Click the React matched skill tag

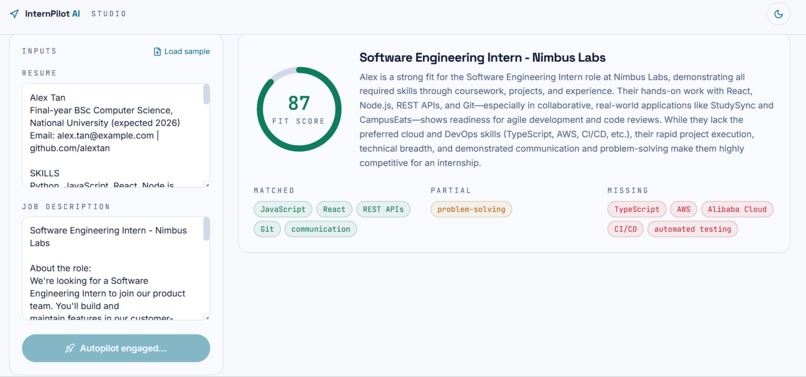[x=334, y=209]
